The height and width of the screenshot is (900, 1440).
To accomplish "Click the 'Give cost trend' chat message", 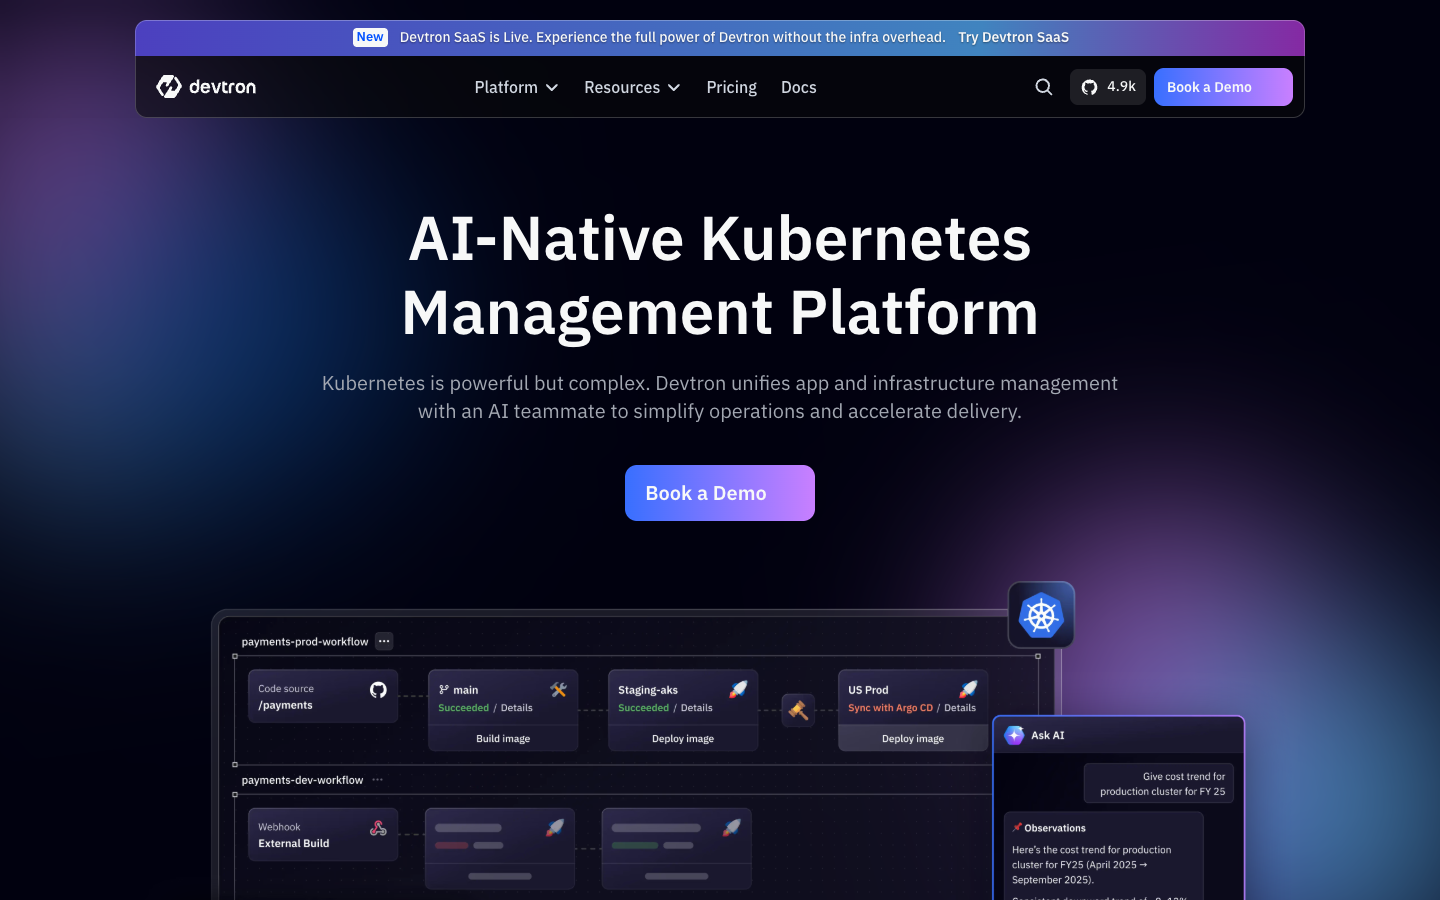I will [1159, 784].
